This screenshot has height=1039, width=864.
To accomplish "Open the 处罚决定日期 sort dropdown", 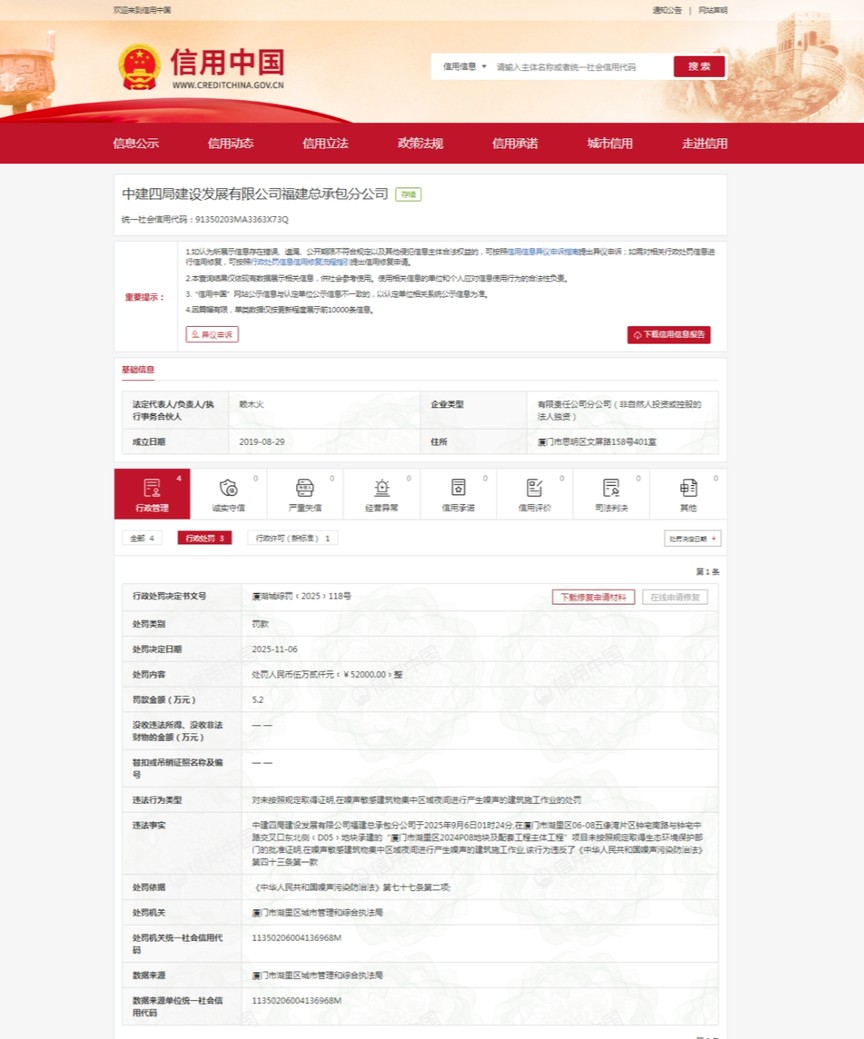I will [692, 538].
